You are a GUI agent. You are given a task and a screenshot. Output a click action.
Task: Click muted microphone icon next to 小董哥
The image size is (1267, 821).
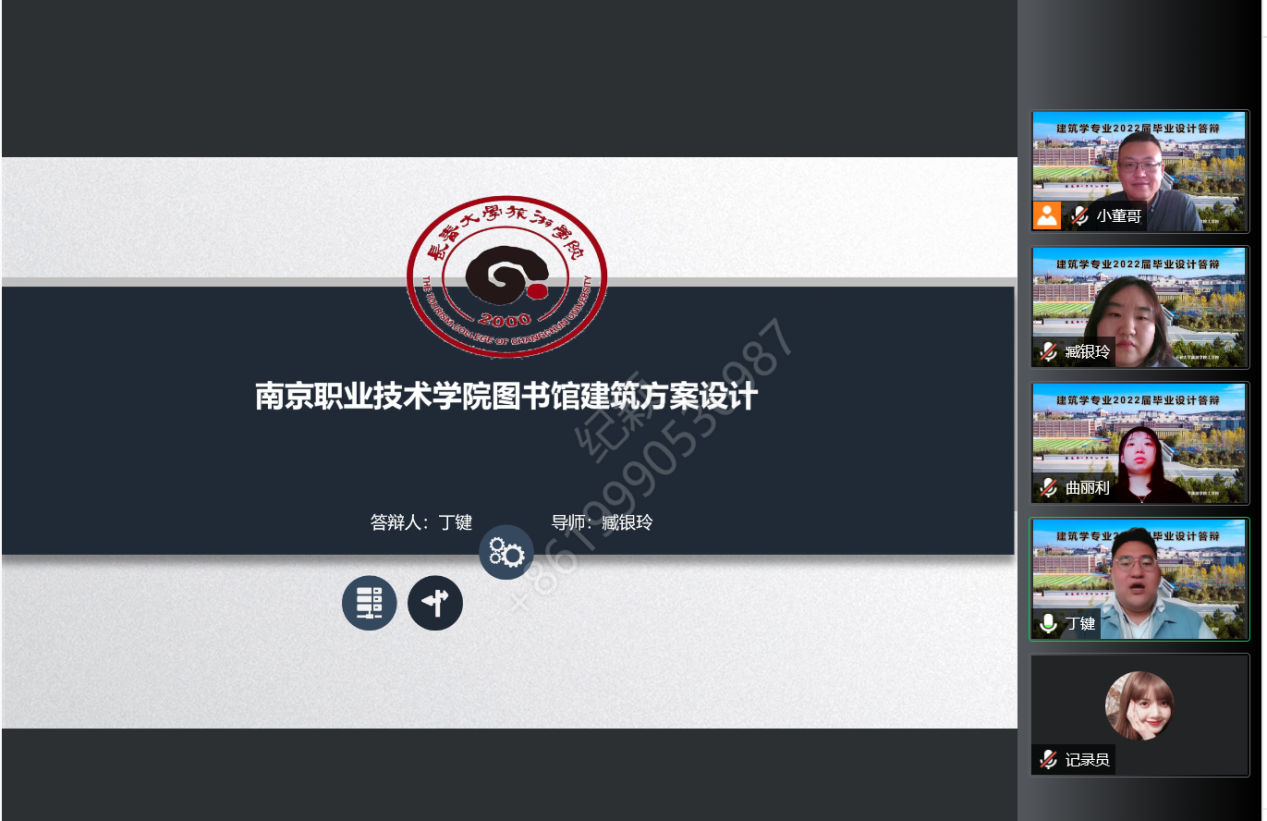point(1079,215)
